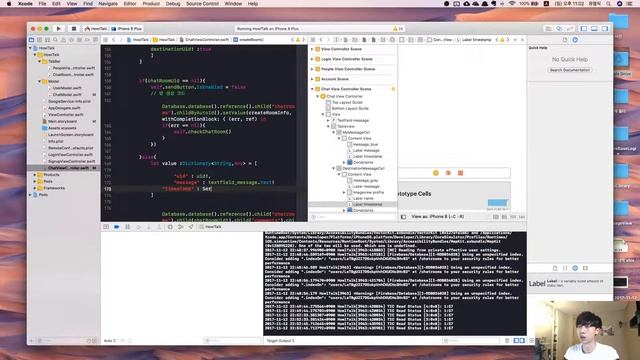Show only the console pane toggle
The image size is (640, 360).
522,340
